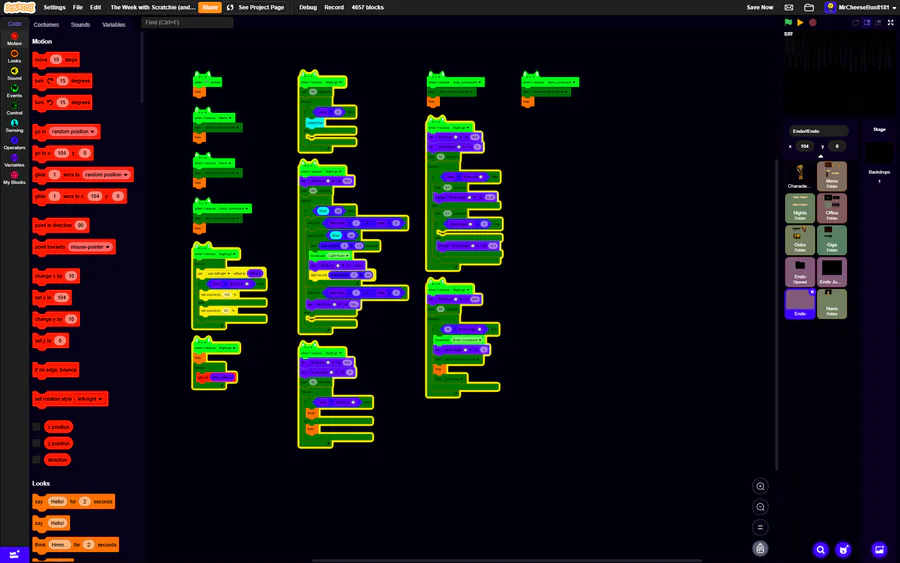Click the choose a sprite cat button
The image size is (900, 563).
click(843, 550)
